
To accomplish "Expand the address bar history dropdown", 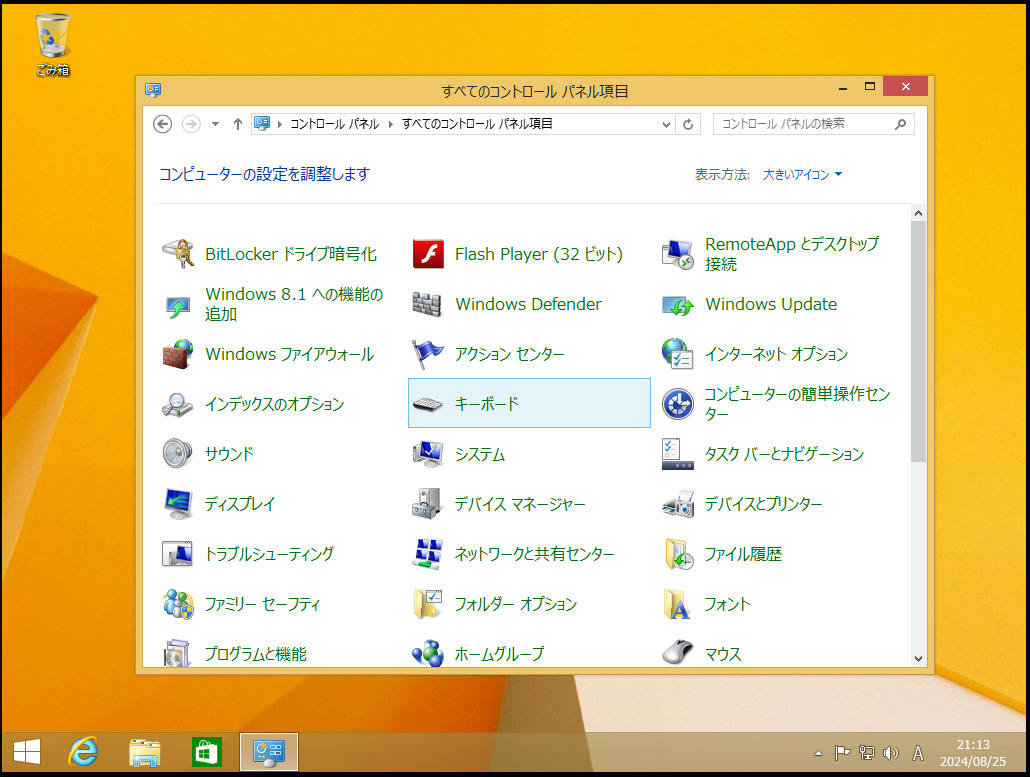I will 666,124.
